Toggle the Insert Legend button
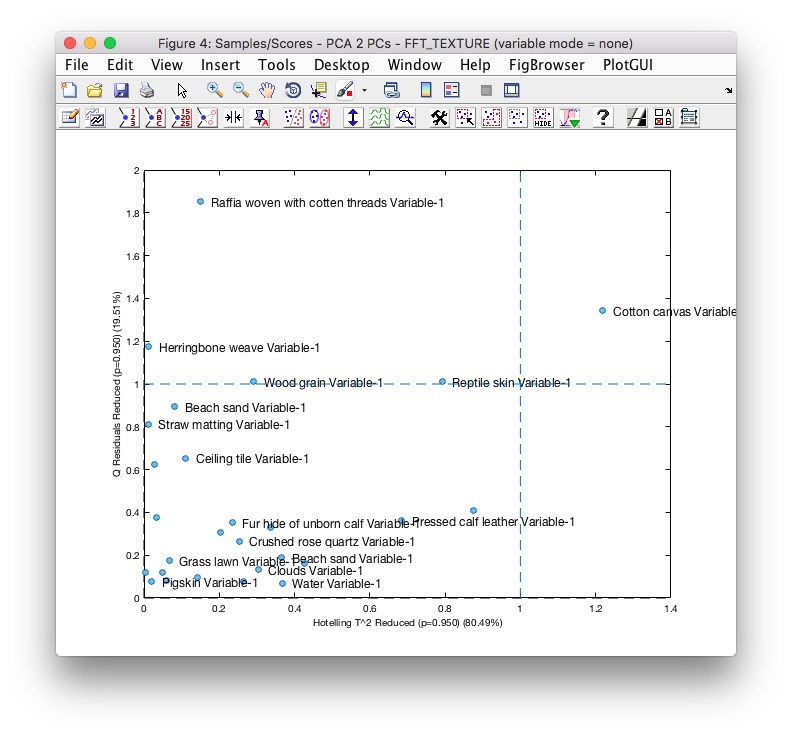This screenshot has width=792, height=736. (450, 90)
